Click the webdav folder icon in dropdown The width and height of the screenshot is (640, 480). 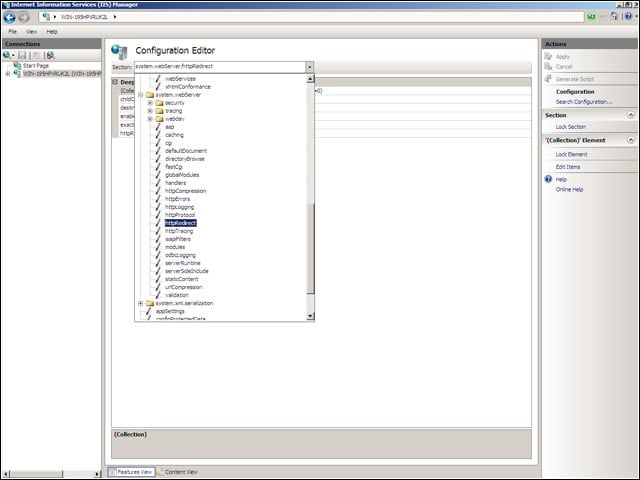click(x=159, y=119)
